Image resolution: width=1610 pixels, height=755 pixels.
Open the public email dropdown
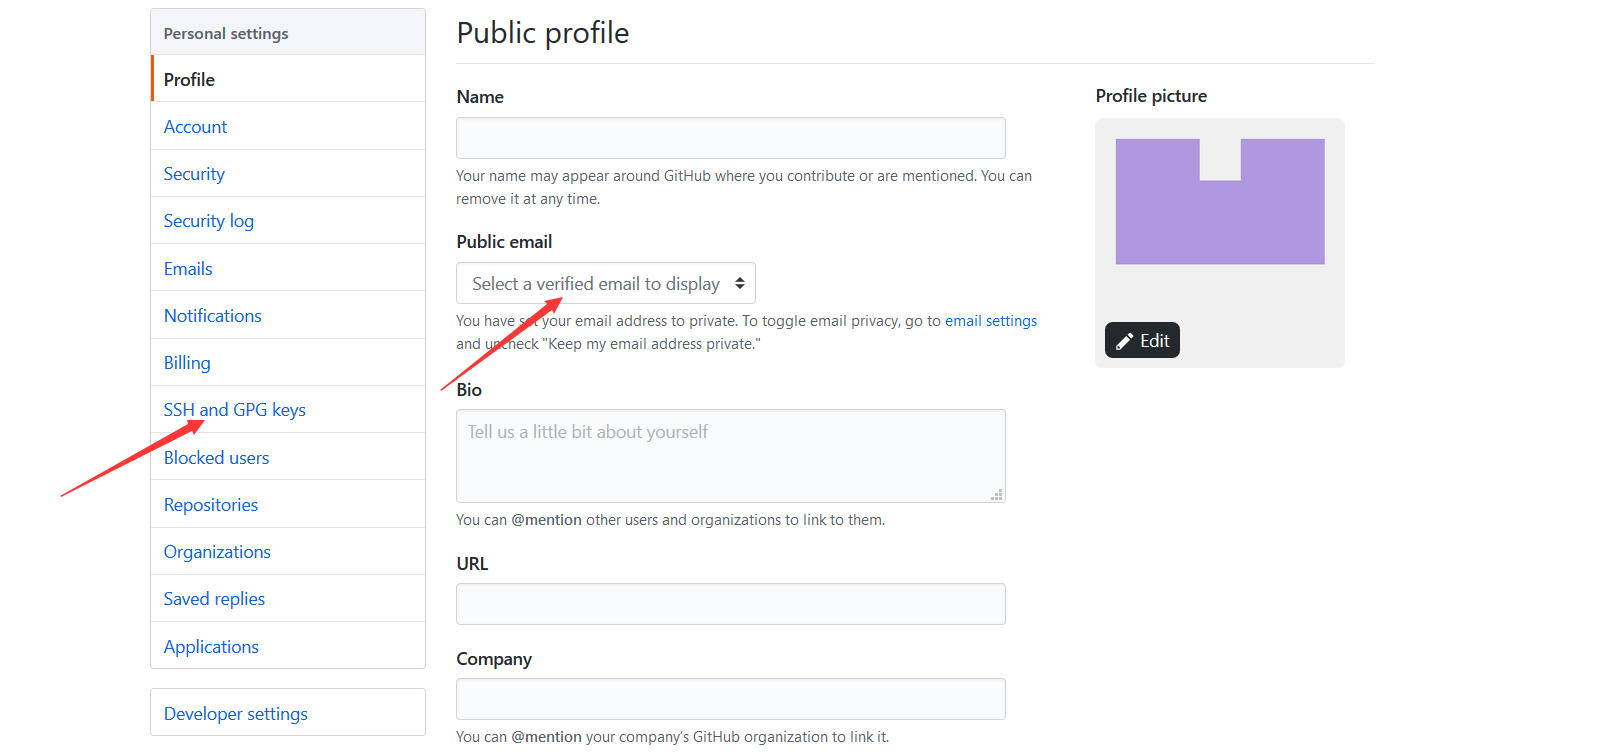coord(606,283)
